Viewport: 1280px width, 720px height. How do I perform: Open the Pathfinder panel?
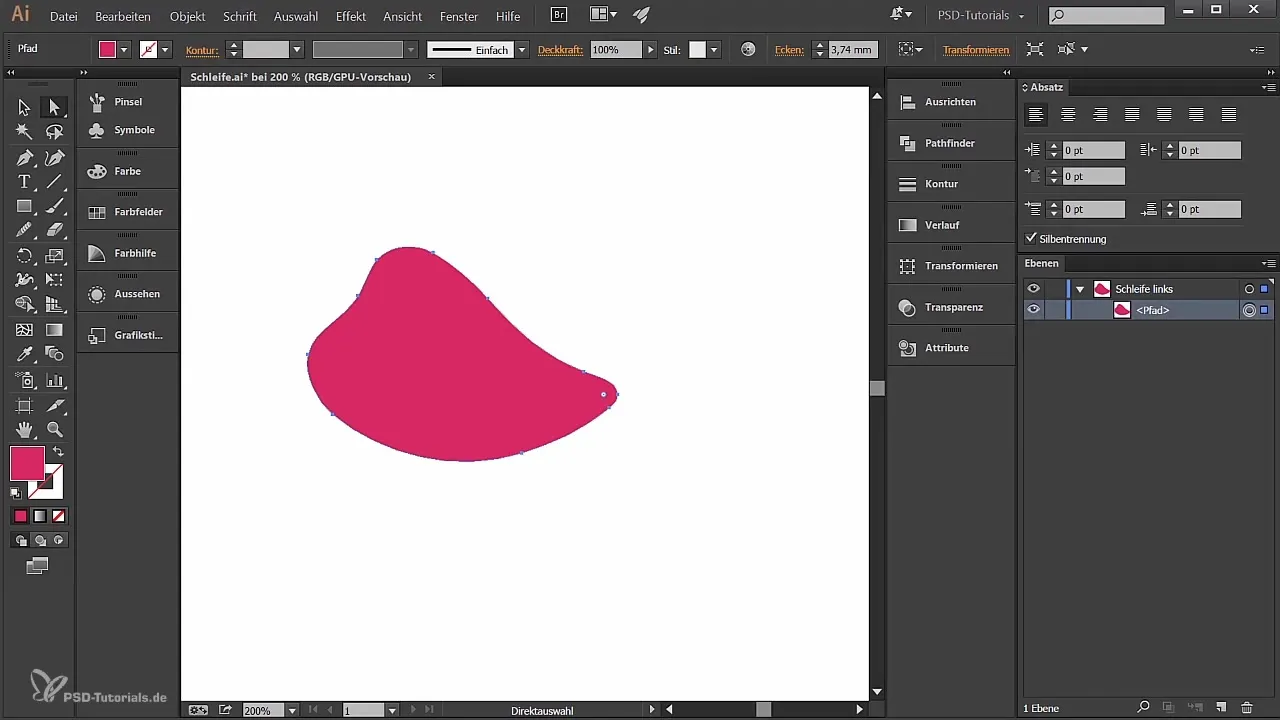point(950,143)
